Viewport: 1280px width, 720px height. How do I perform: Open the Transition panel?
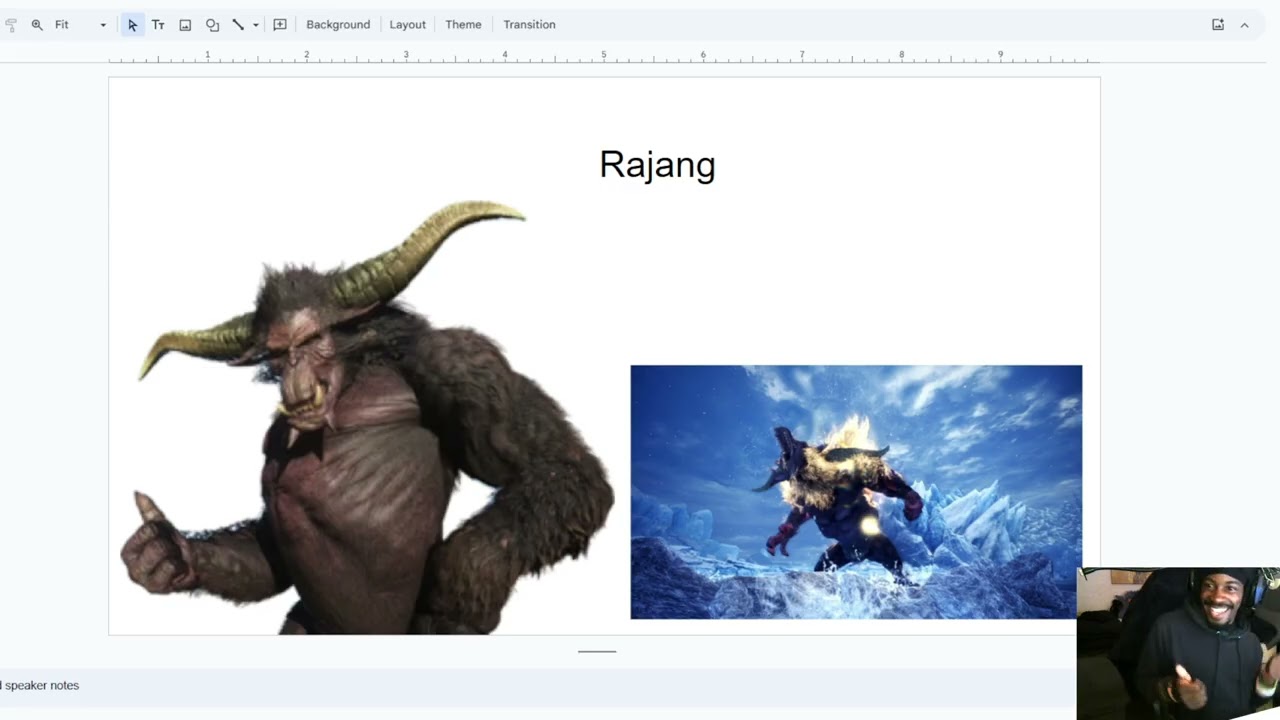click(529, 25)
